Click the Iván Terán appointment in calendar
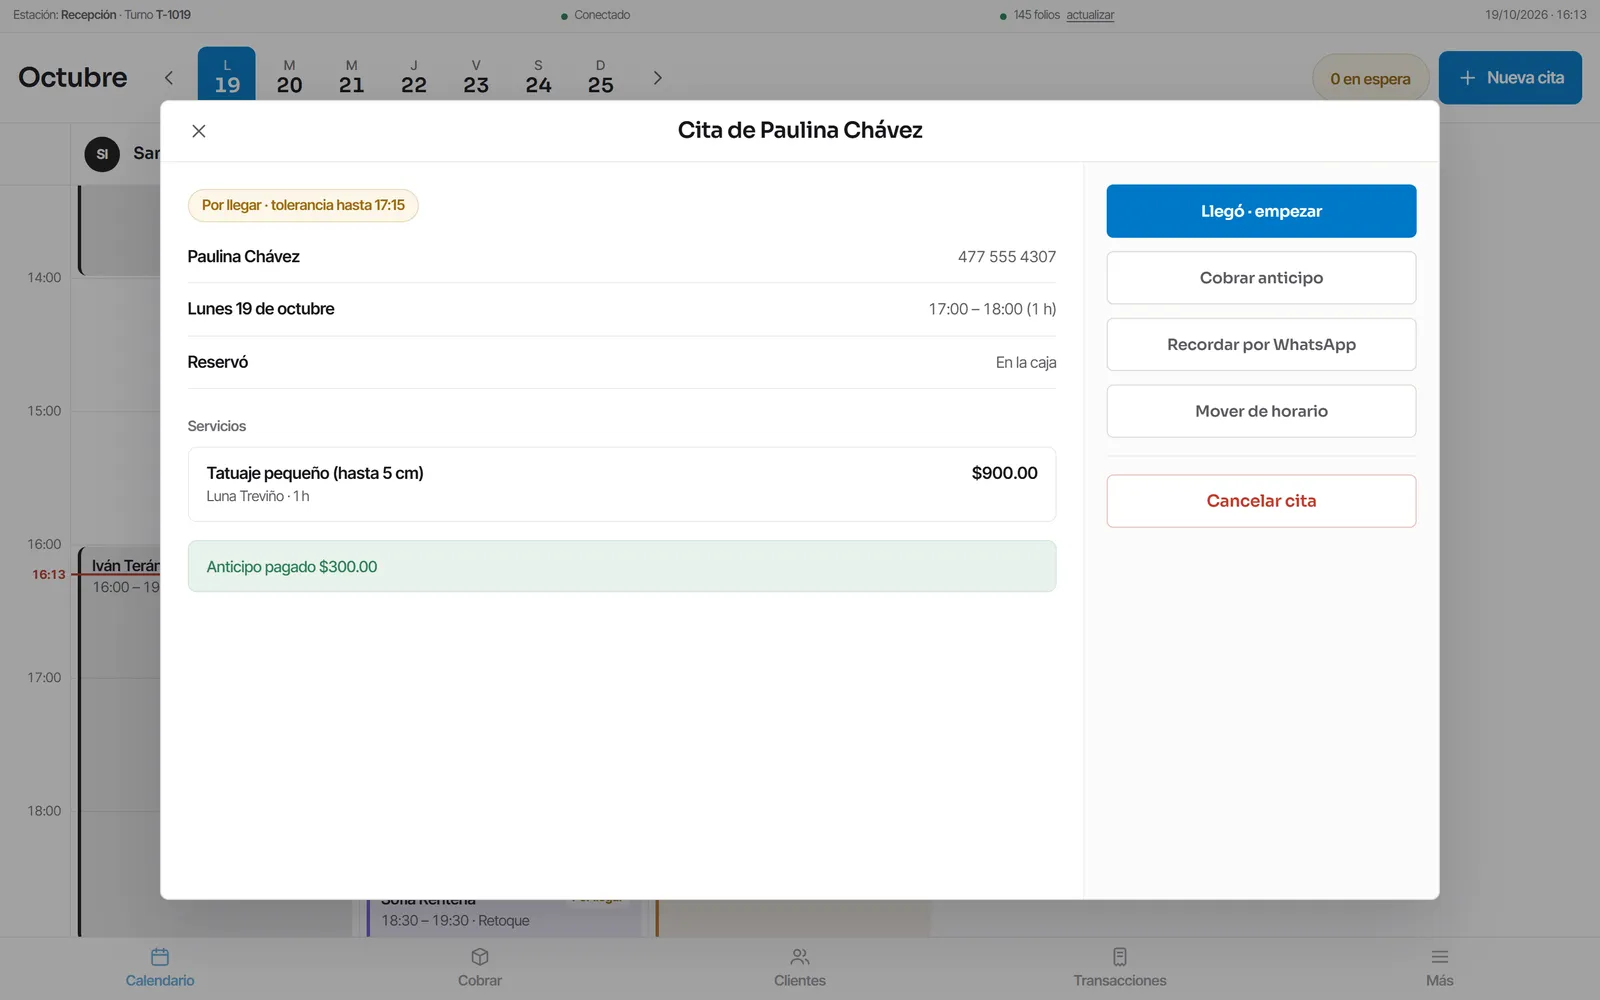 pos(120,740)
